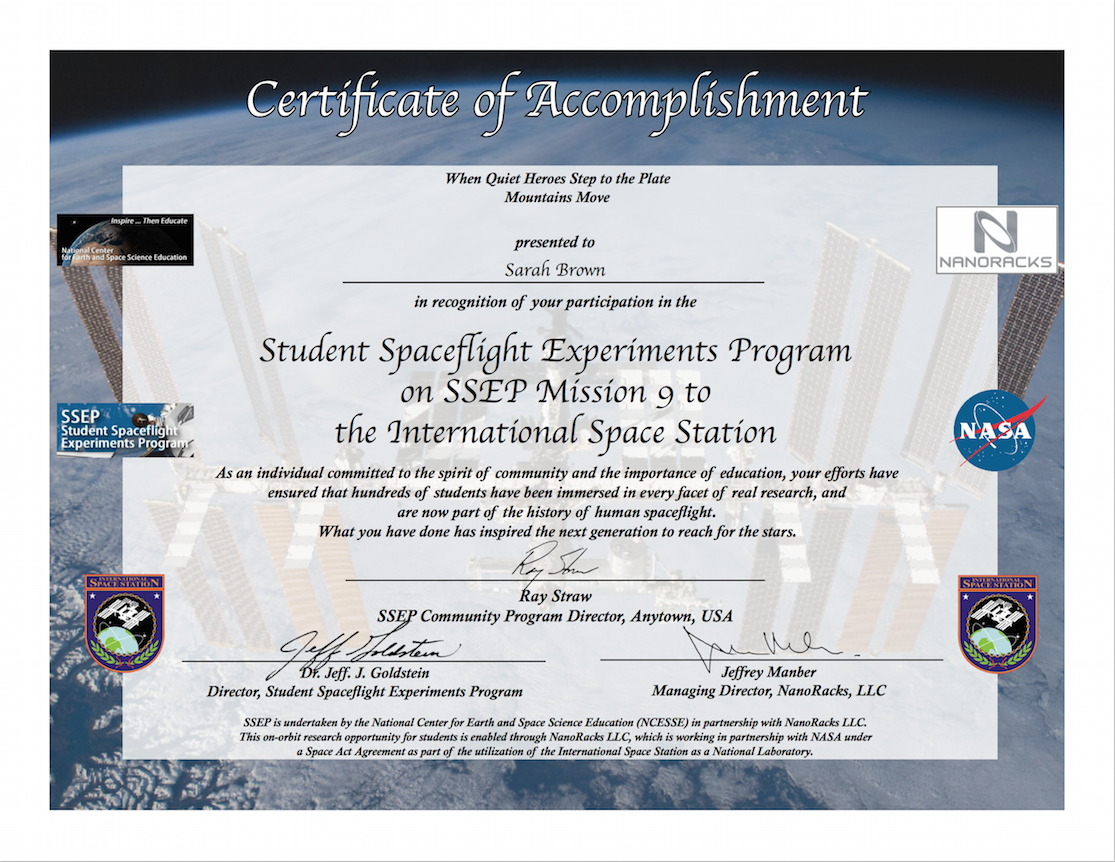This screenshot has width=1115, height=862.
Task: Click 'SSEP Community Program Director, Anytown, USA'
Action: (x=555, y=615)
